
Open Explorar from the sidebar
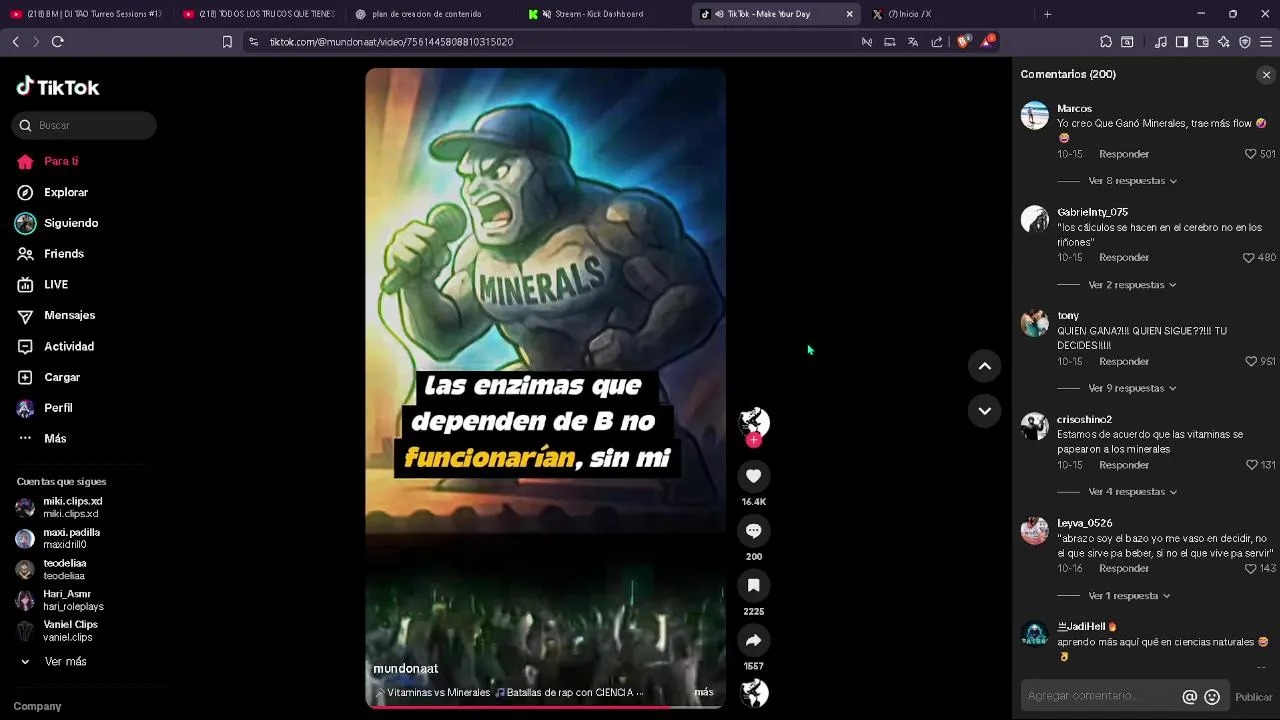tap(66, 192)
